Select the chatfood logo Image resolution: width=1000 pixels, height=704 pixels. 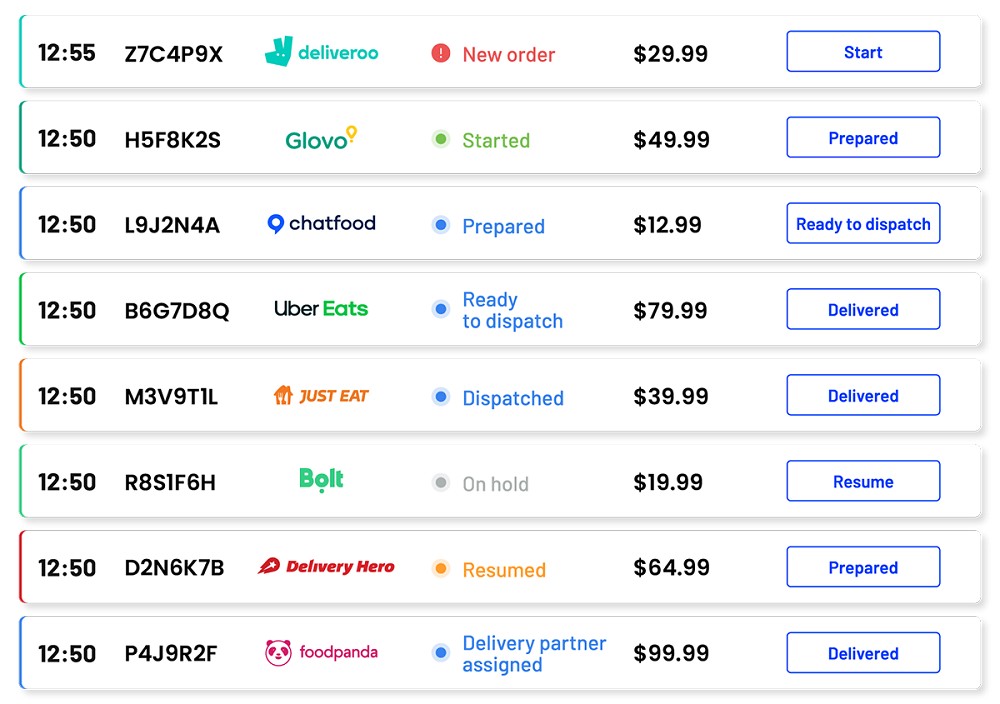[321, 224]
